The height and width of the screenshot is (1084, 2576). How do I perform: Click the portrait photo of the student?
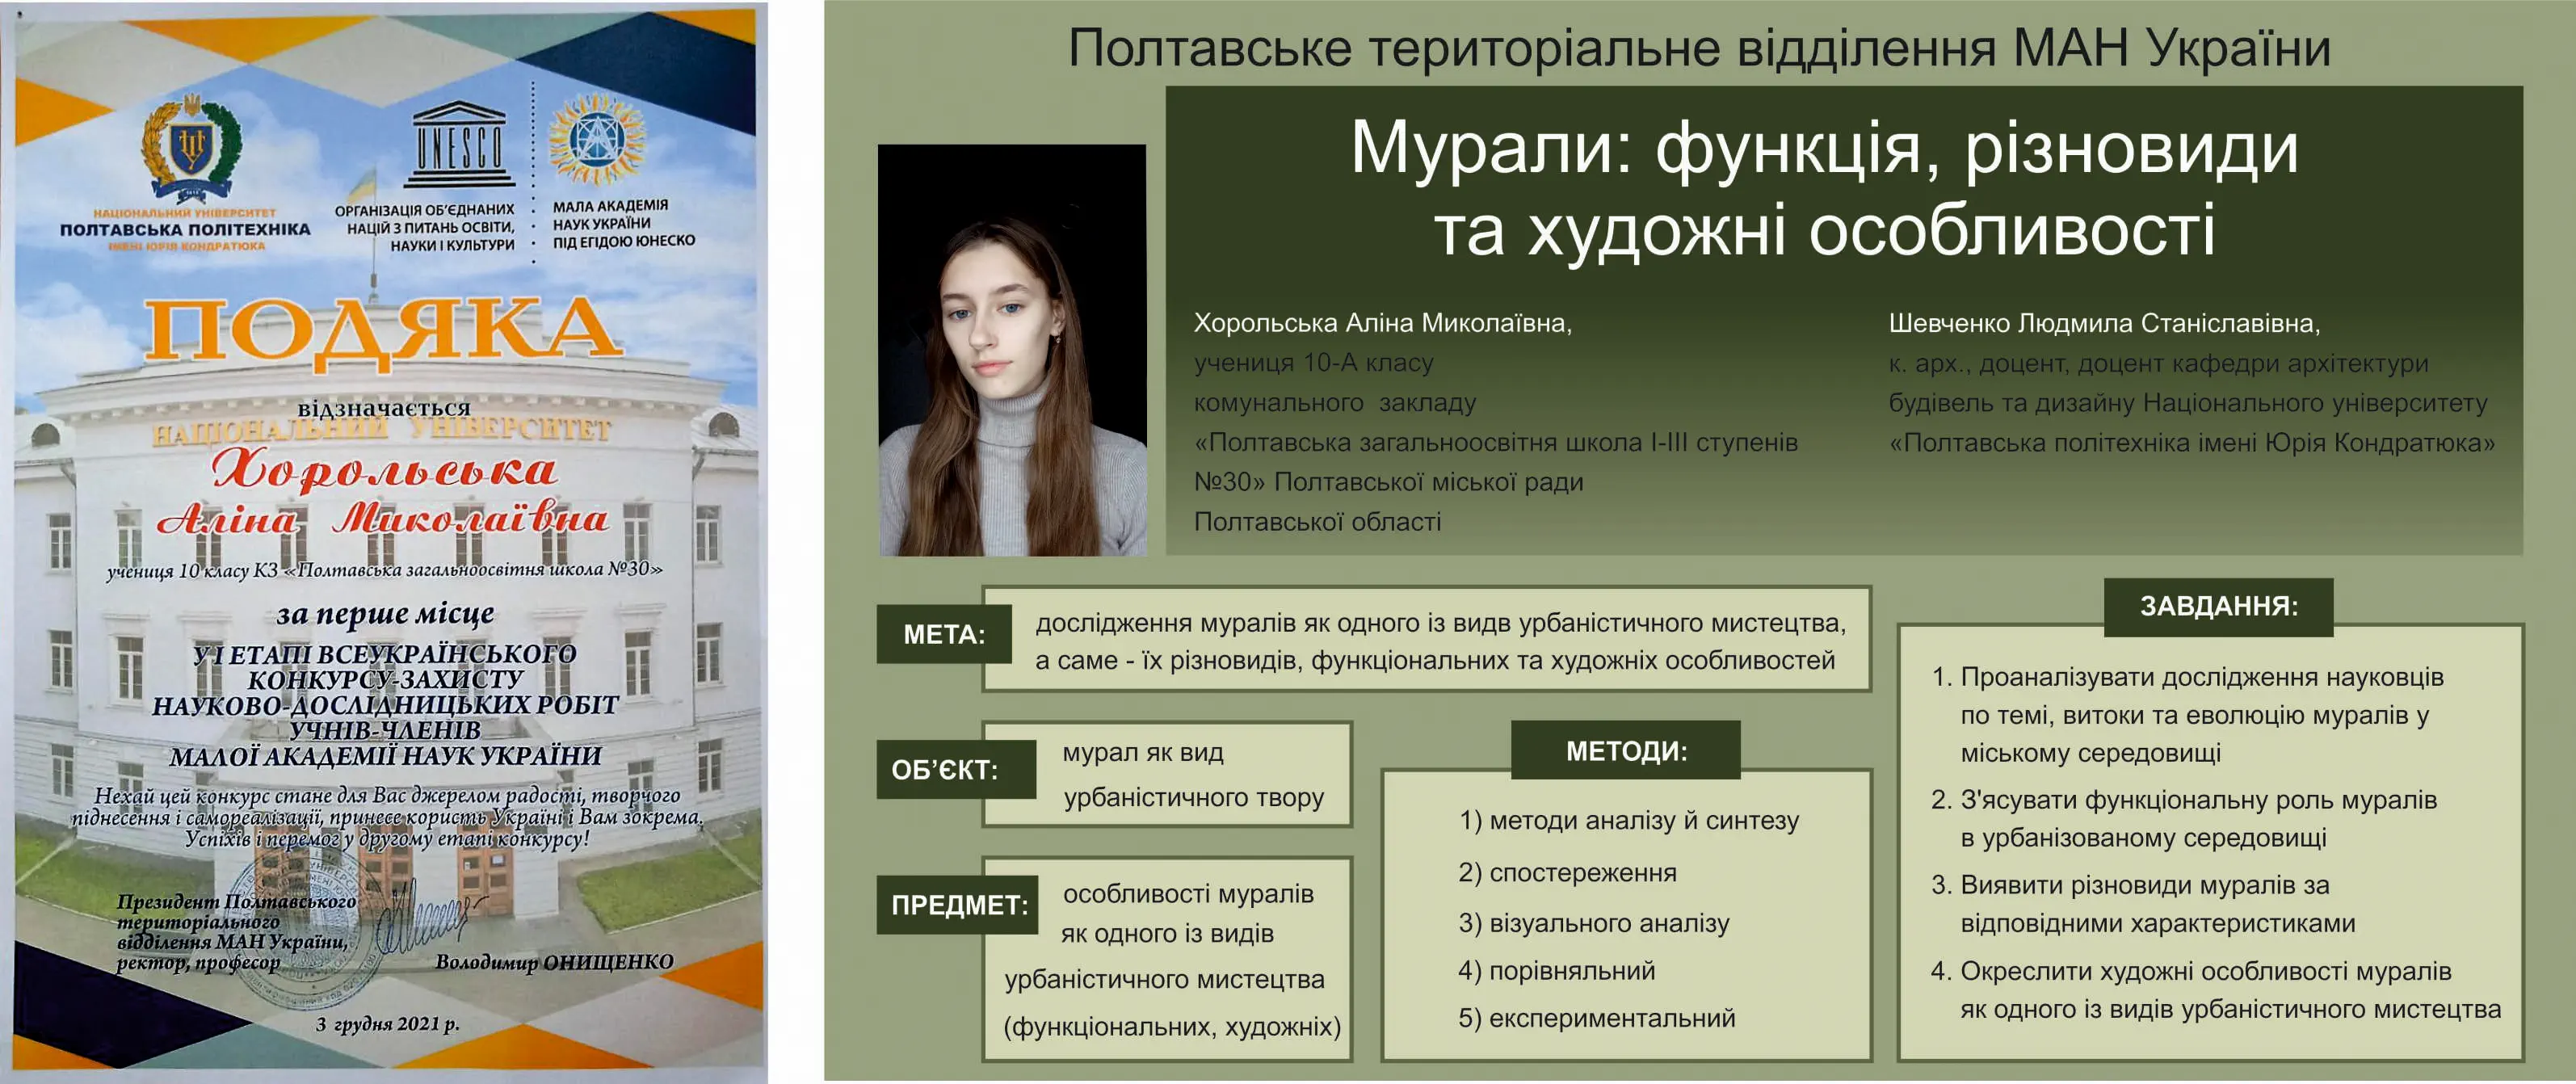[1011, 350]
